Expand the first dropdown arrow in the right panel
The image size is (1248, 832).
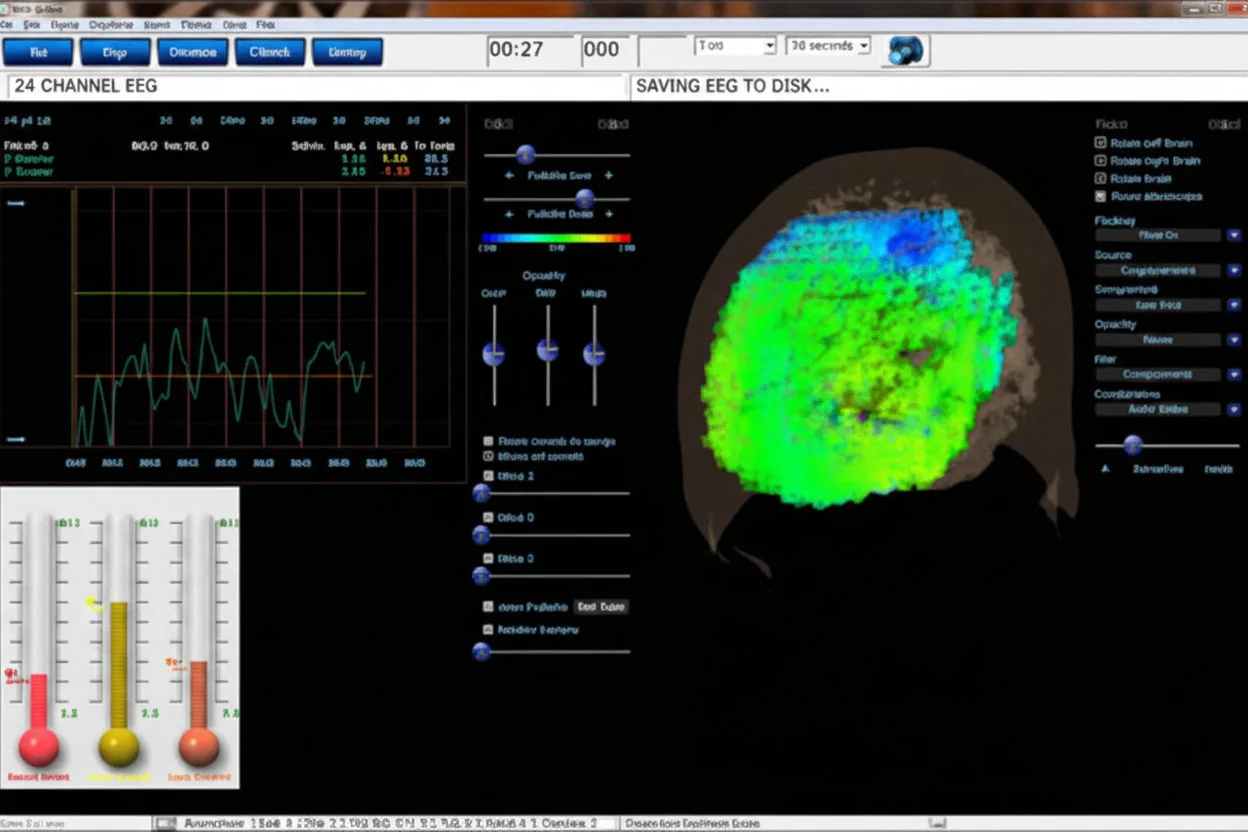coord(1234,235)
